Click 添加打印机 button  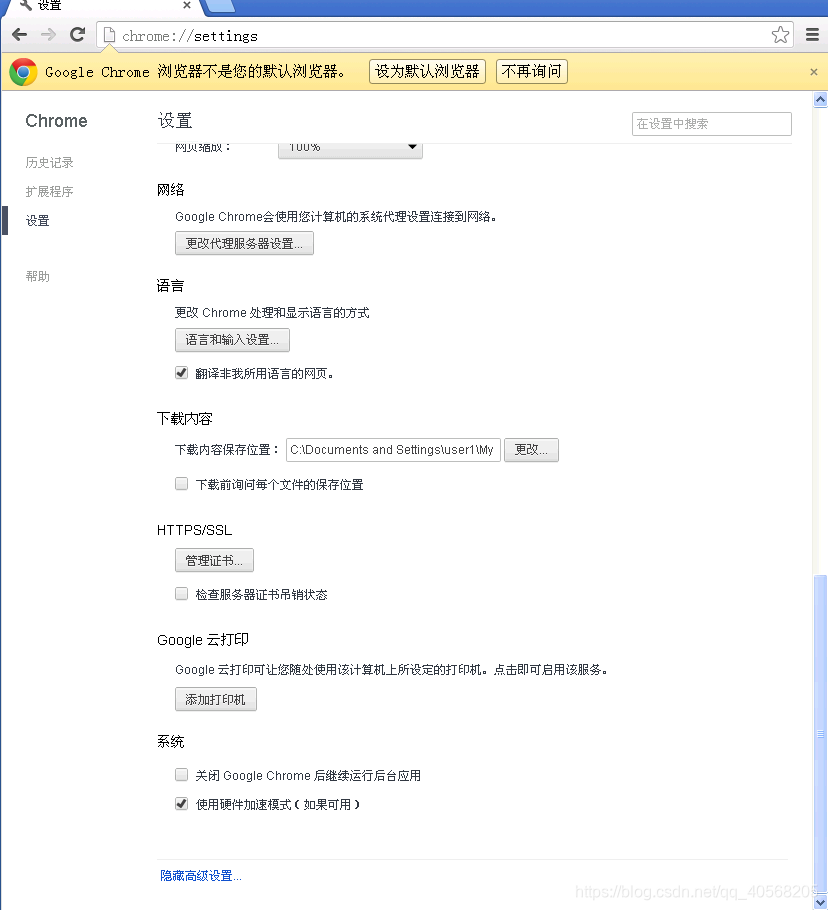[x=215, y=699]
